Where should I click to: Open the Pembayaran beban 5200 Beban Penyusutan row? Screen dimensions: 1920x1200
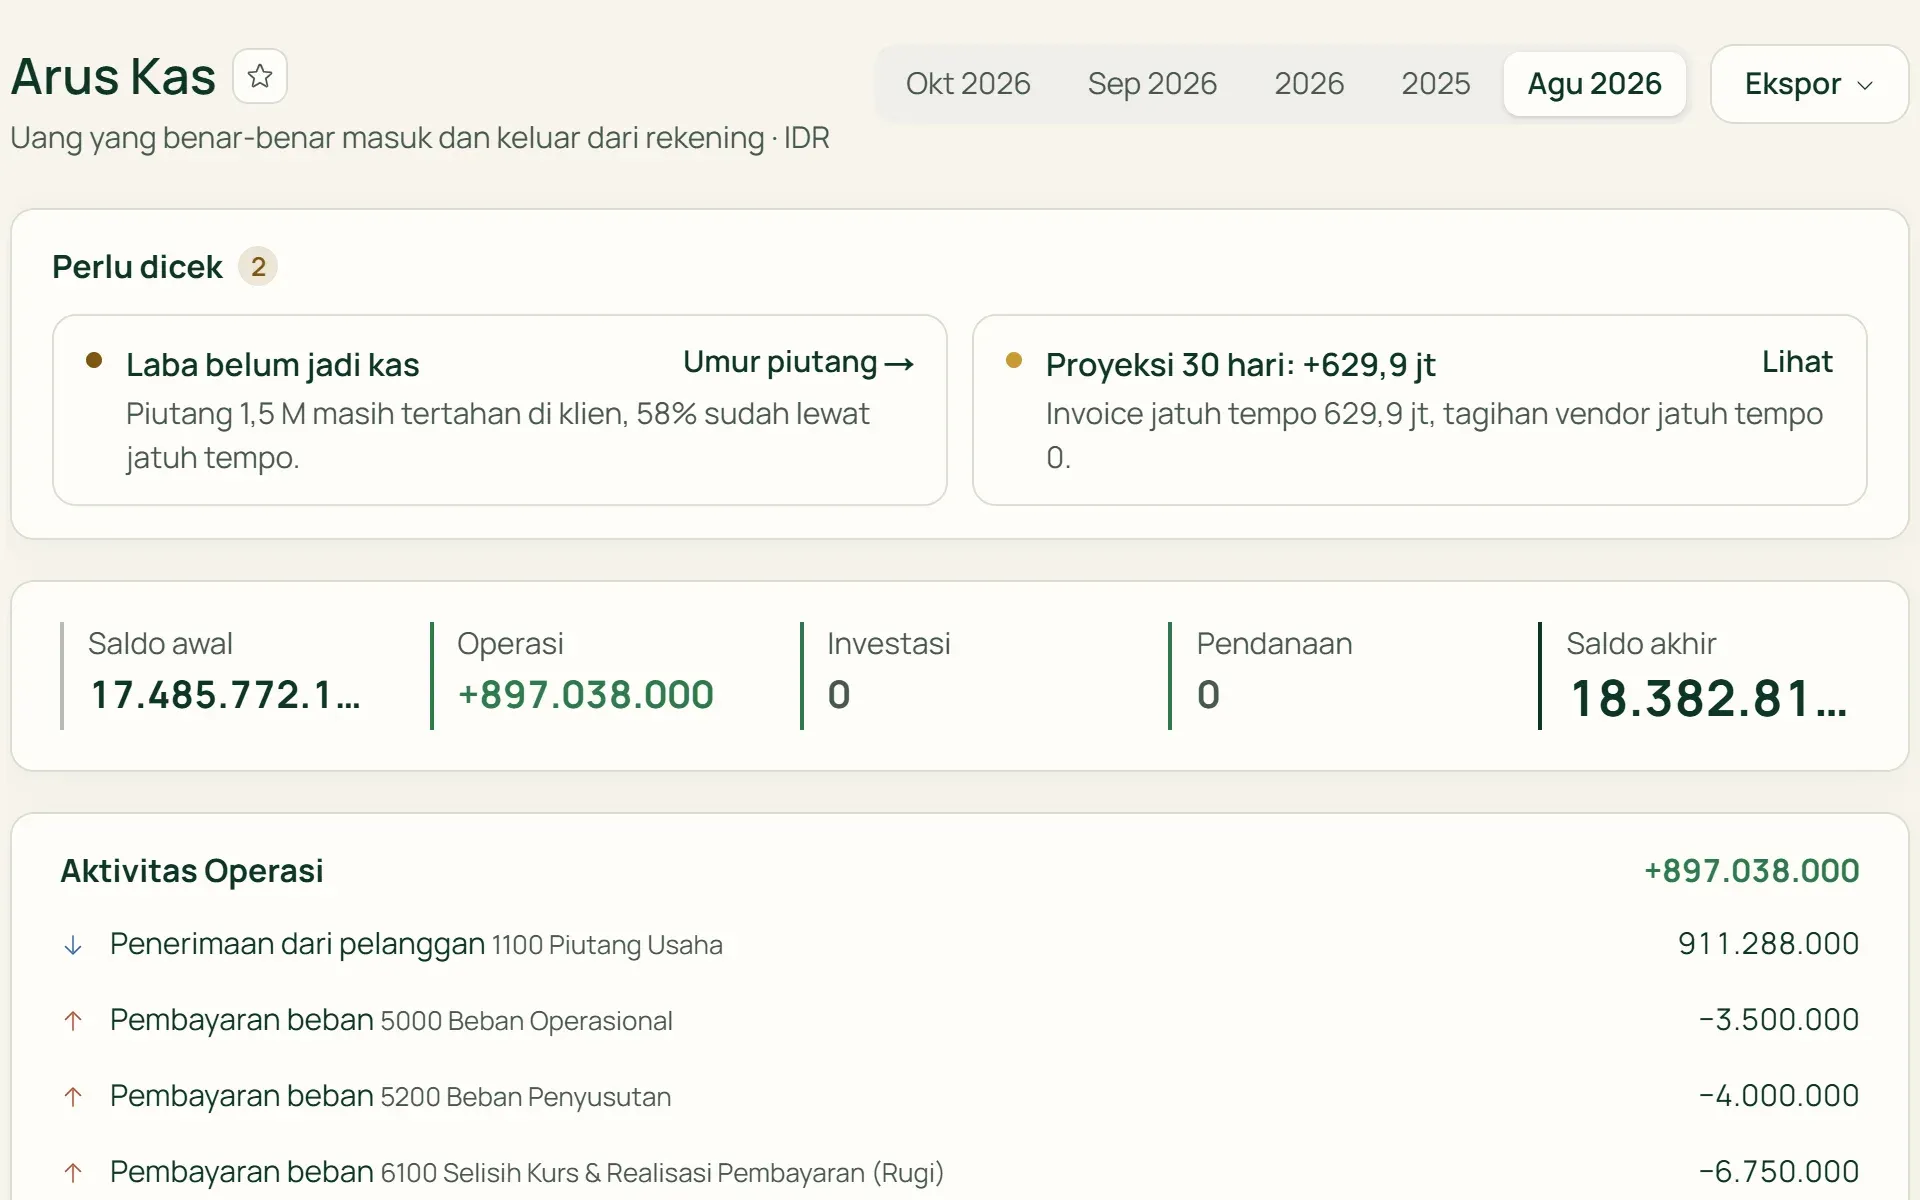960,1096
